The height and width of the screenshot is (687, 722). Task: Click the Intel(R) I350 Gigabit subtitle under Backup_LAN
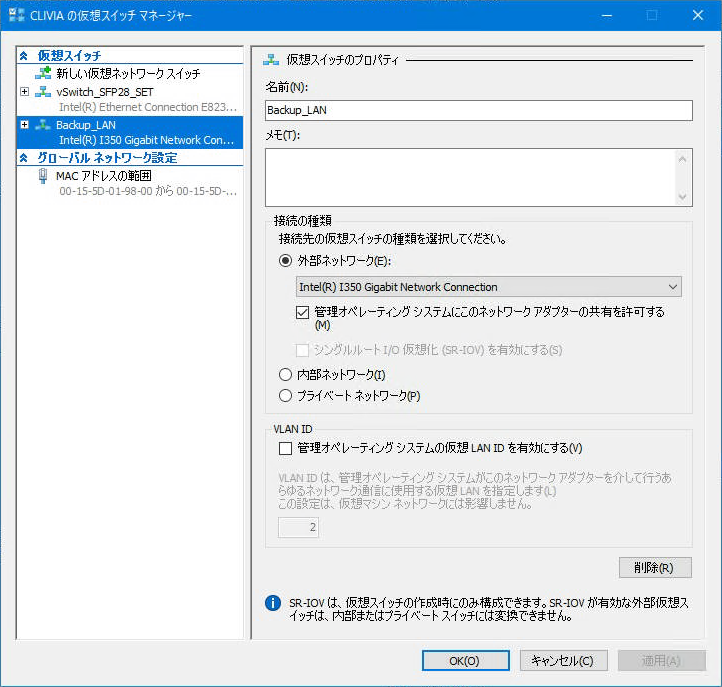coord(146,140)
